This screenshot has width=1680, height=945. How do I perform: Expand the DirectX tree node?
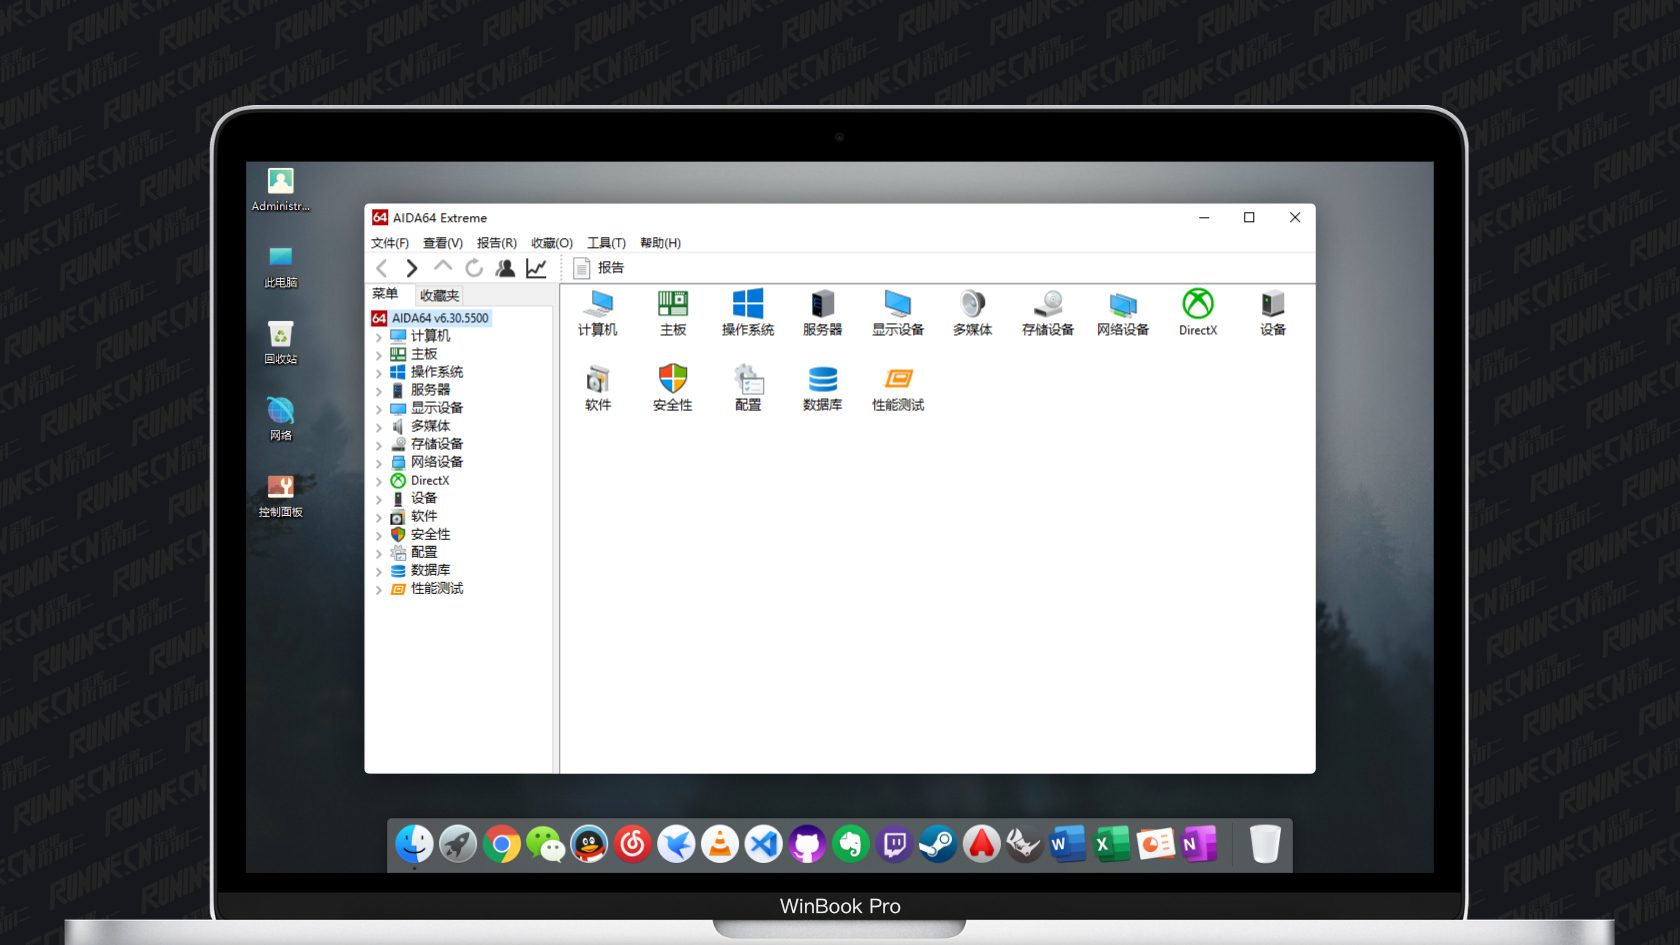[x=379, y=481]
